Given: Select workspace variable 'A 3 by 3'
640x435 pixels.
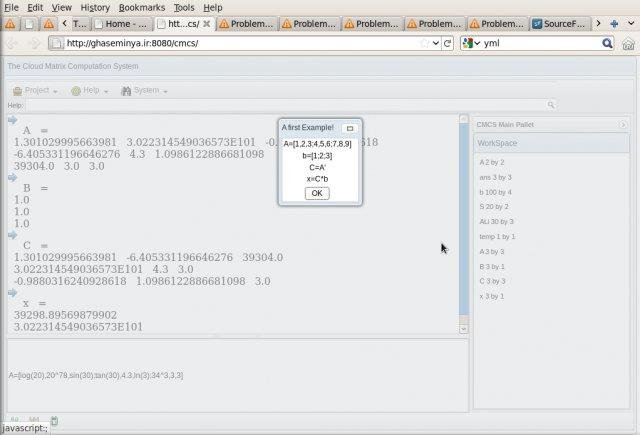Looking at the screenshot, I should click(492, 252).
